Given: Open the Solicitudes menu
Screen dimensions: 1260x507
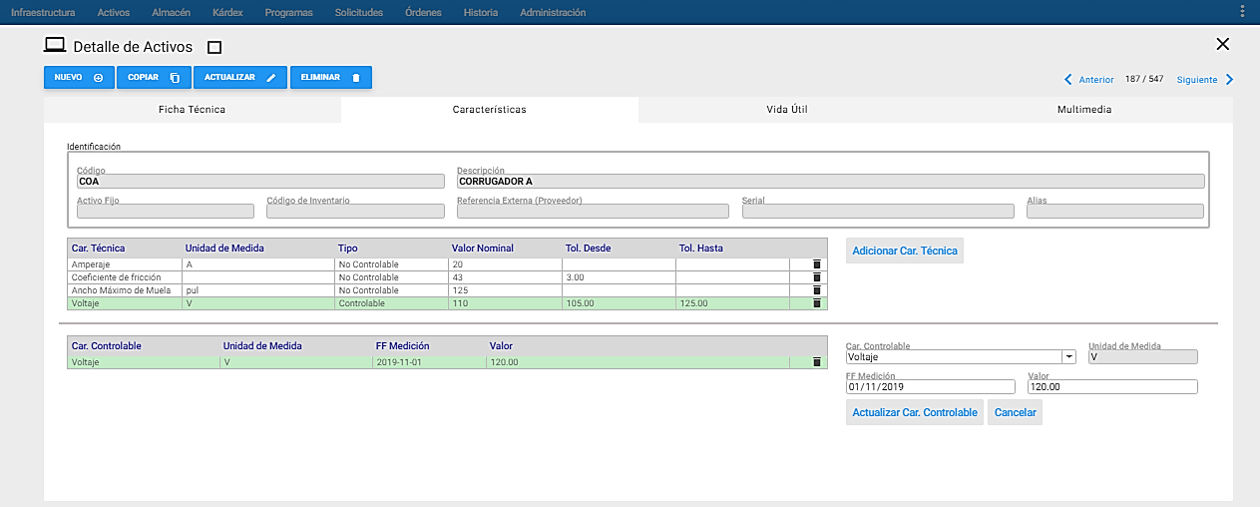Looking at the screenshot, I should pyautogui.click(x=359, y=13).
